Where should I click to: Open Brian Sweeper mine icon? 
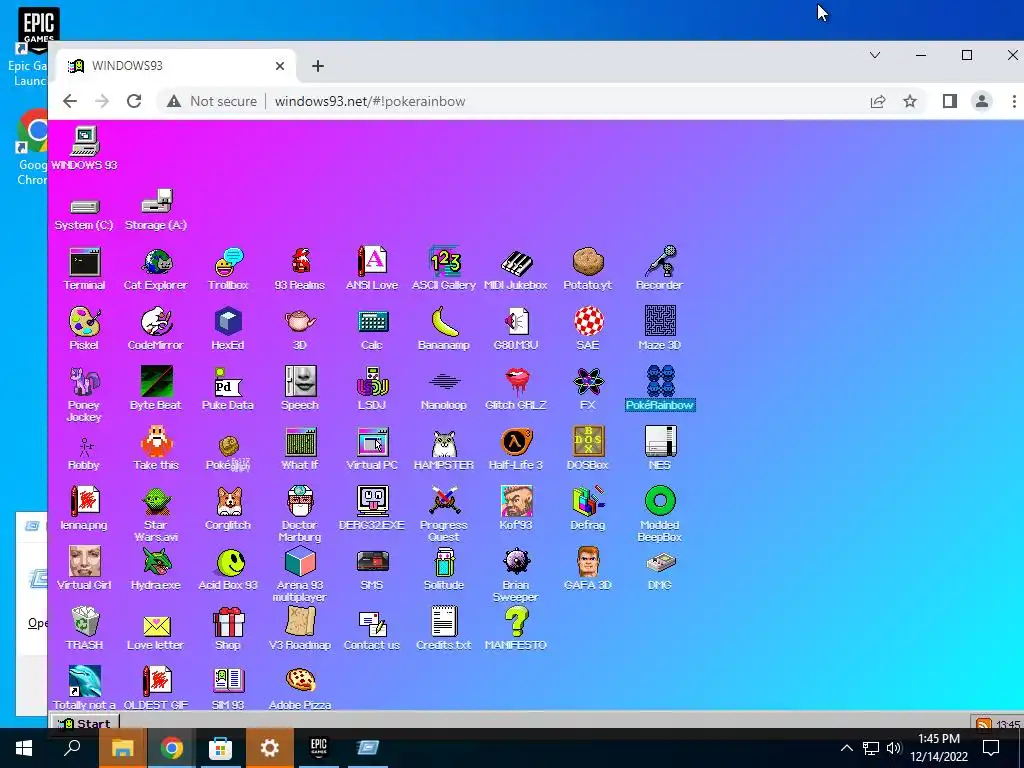coord(516,562)
